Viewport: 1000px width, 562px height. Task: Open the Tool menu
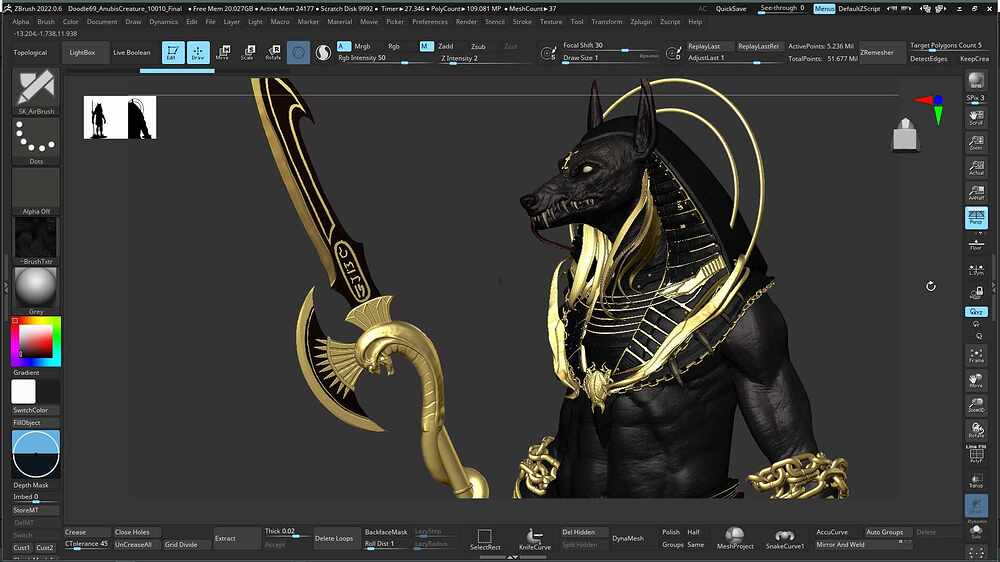point(577,21)
